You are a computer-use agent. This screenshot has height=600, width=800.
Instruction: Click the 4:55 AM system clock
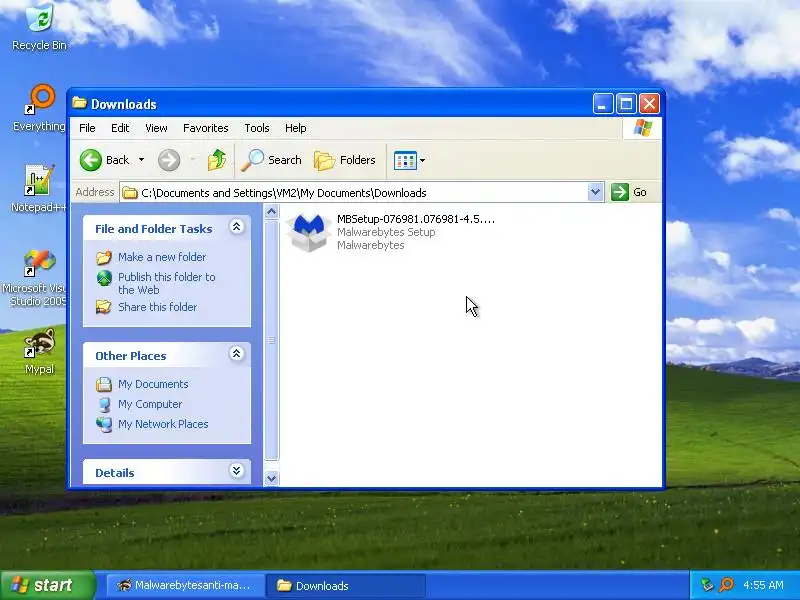pos(763,585)
